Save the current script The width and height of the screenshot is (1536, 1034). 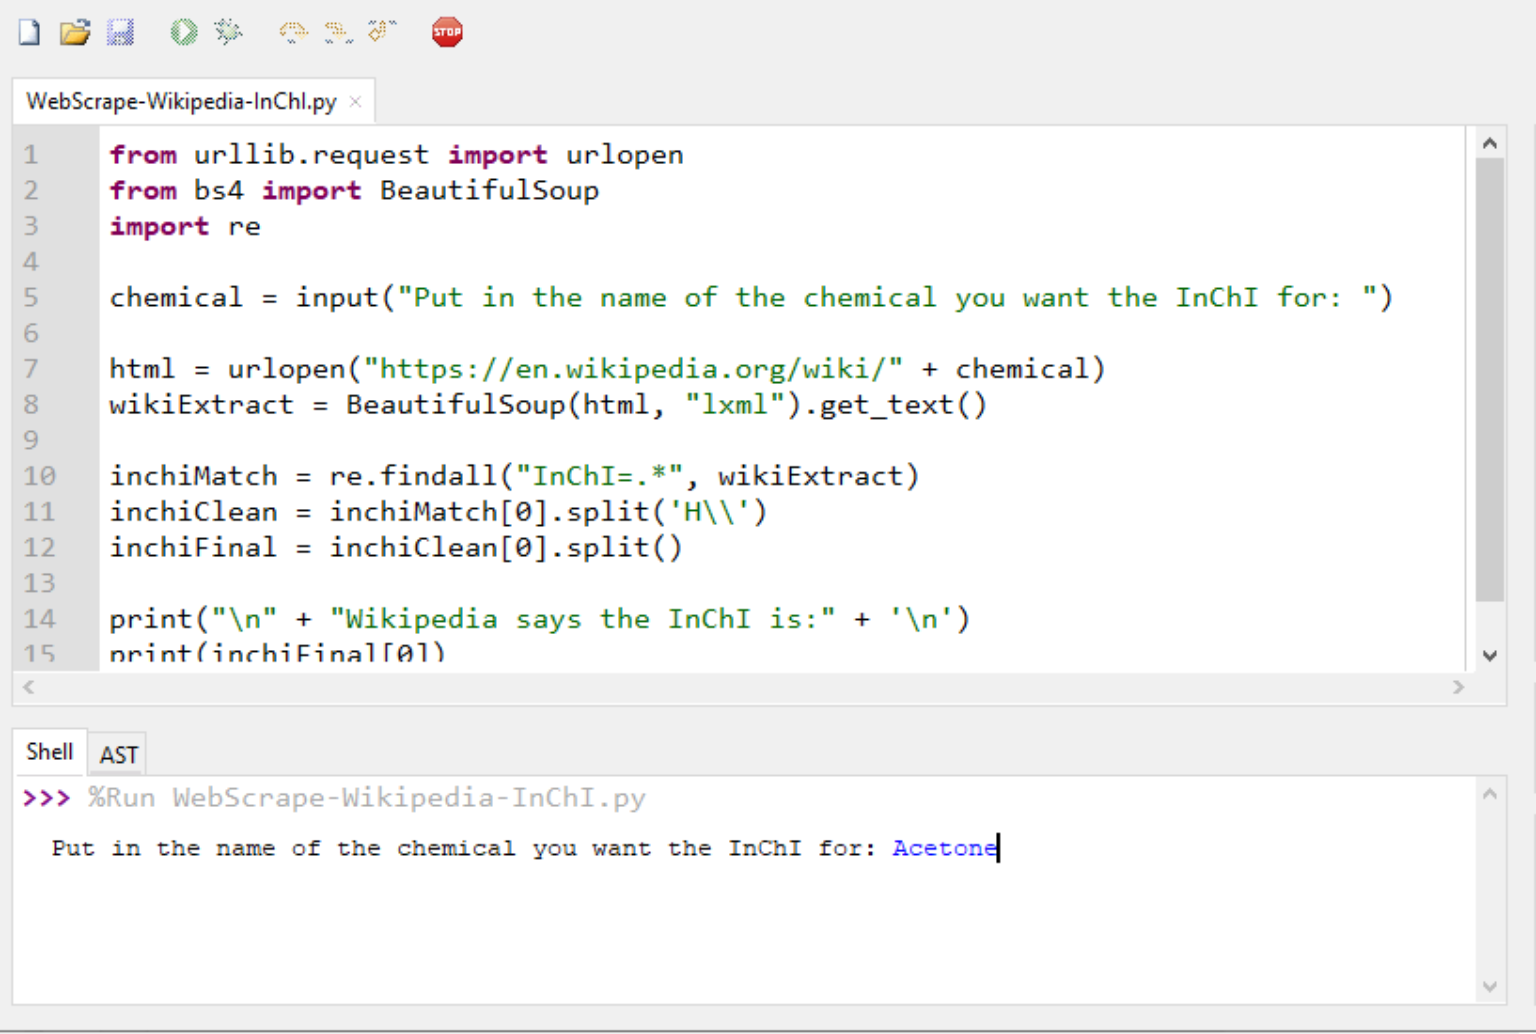coord(121,31)
